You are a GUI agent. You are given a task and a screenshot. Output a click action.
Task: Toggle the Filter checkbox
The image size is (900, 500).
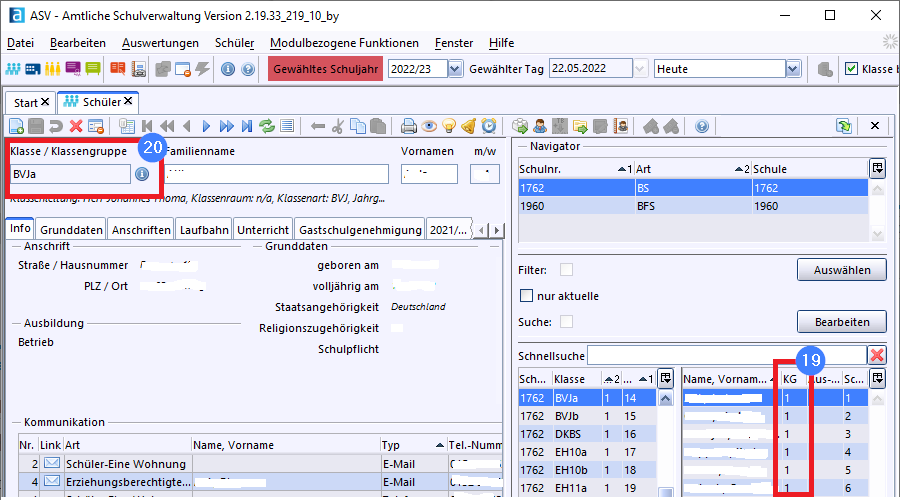[567, 270]
